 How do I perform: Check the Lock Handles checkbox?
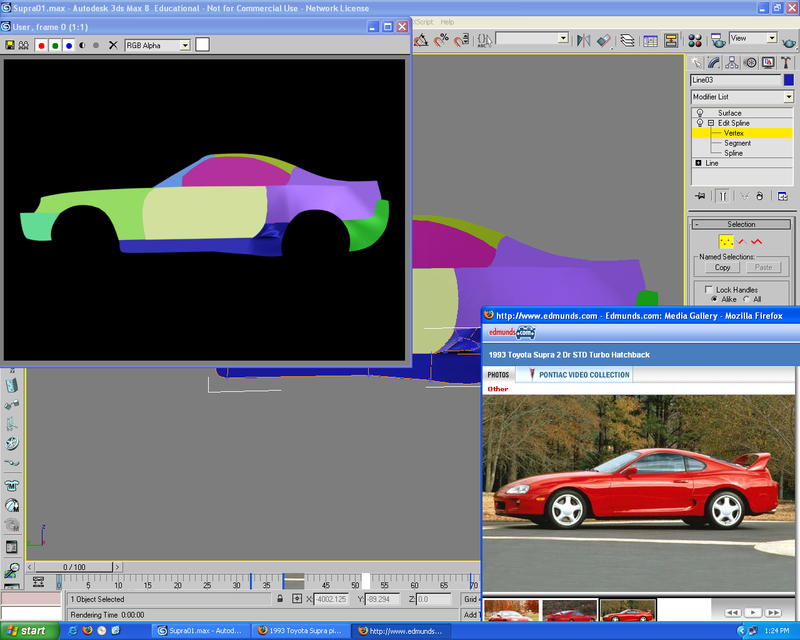708,290
